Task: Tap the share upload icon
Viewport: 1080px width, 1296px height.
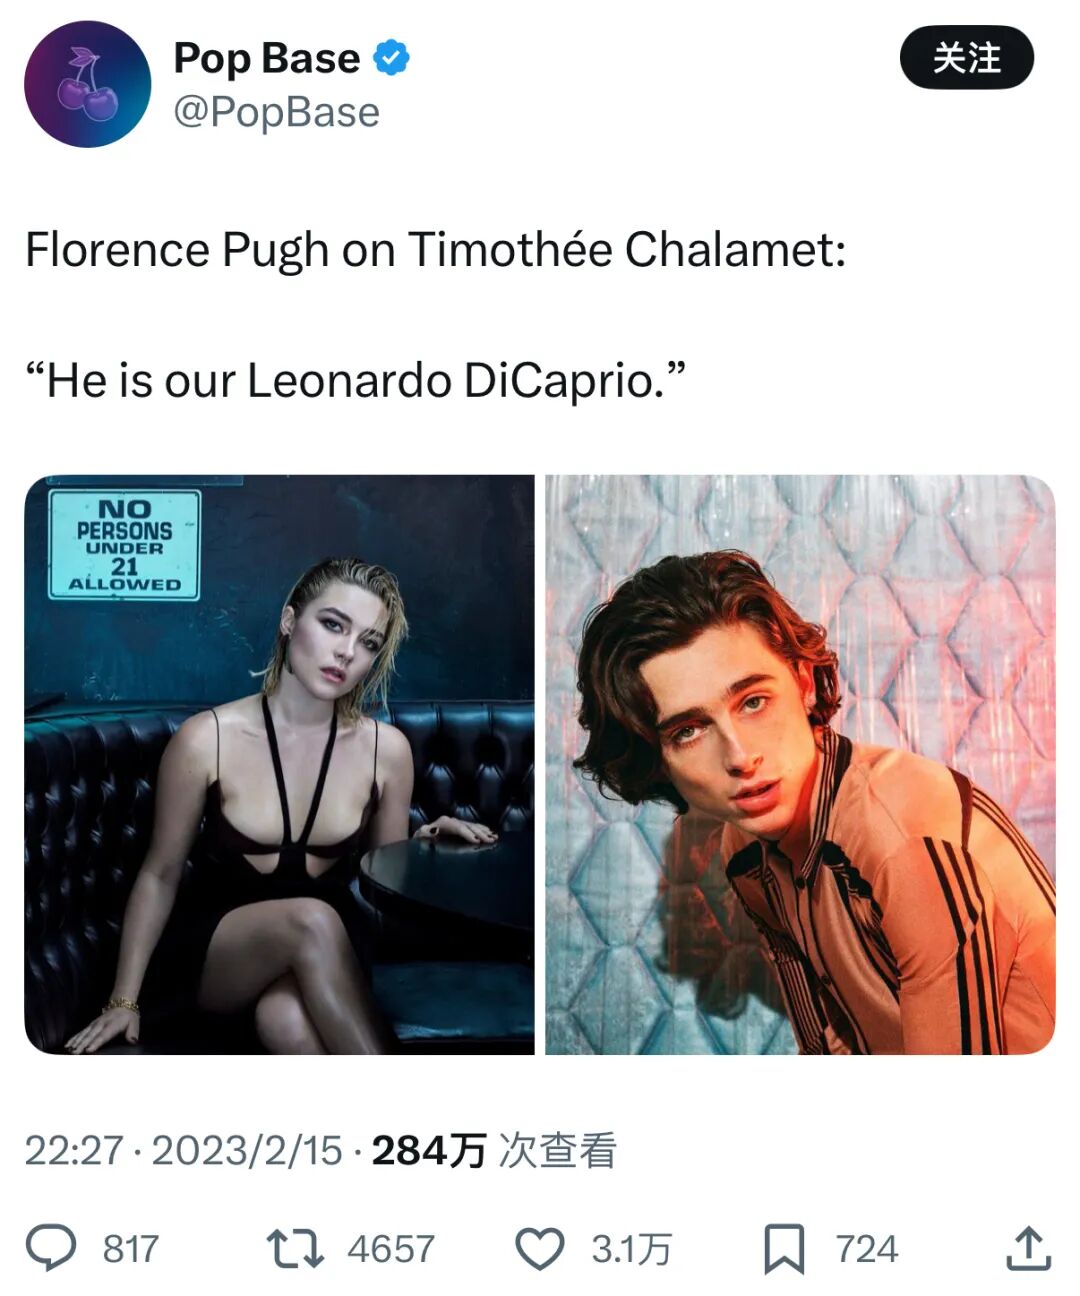Action: [x=1028, y=1248]
